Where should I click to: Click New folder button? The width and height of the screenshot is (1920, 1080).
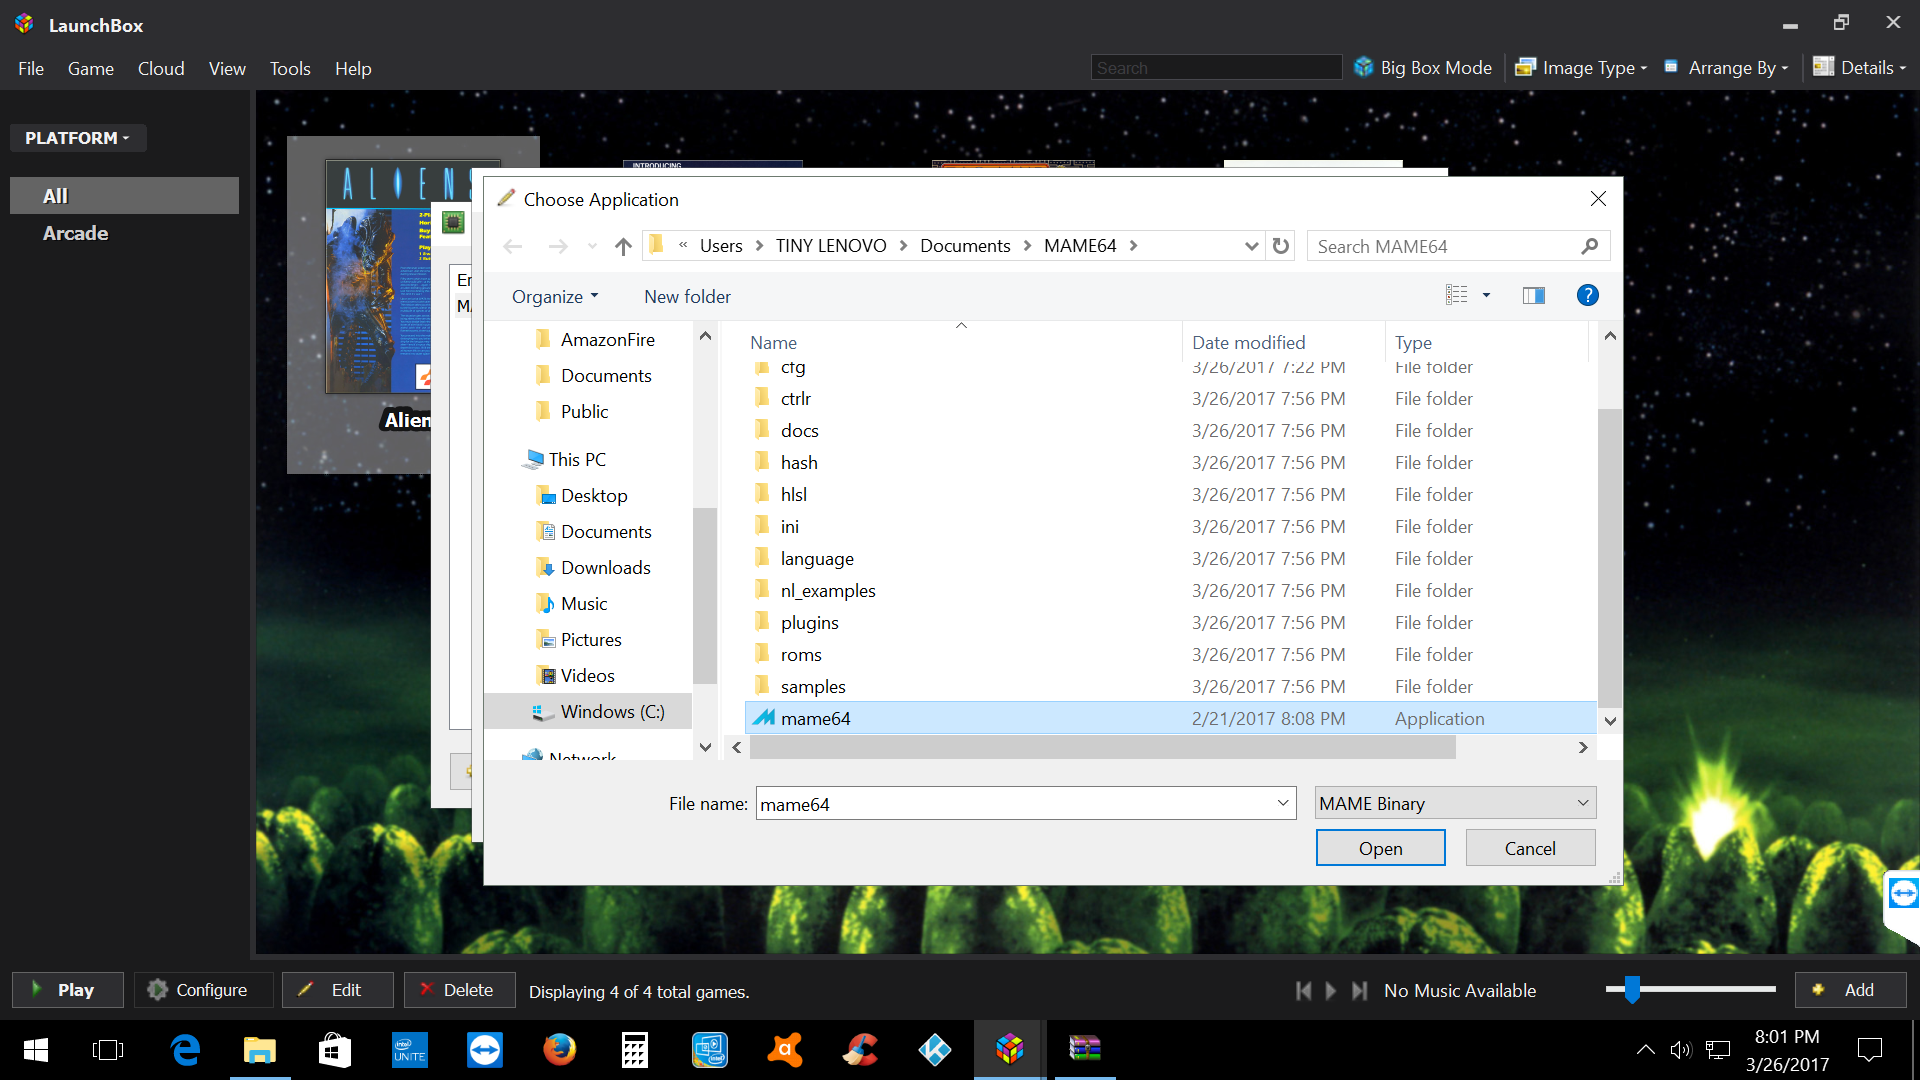point(687,297)
